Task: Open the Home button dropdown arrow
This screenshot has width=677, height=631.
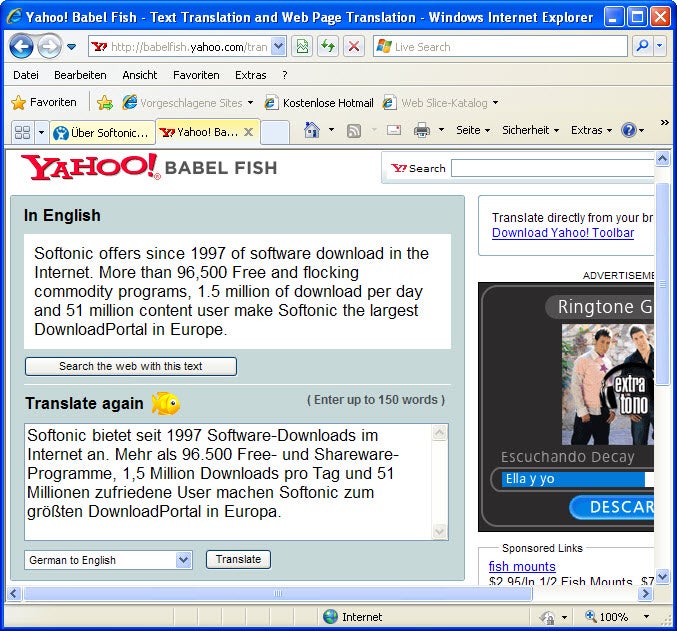Action: 331,130
